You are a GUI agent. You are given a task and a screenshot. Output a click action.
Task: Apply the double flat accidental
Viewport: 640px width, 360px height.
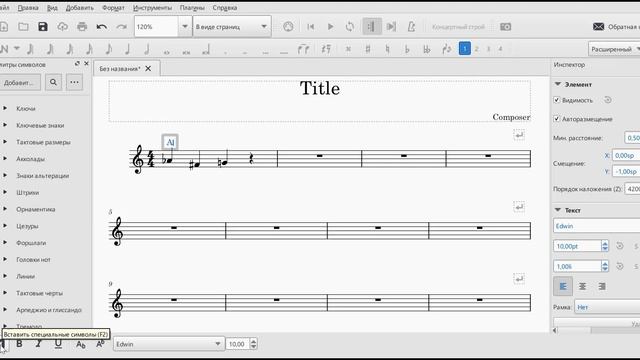(x=427, y=49)
